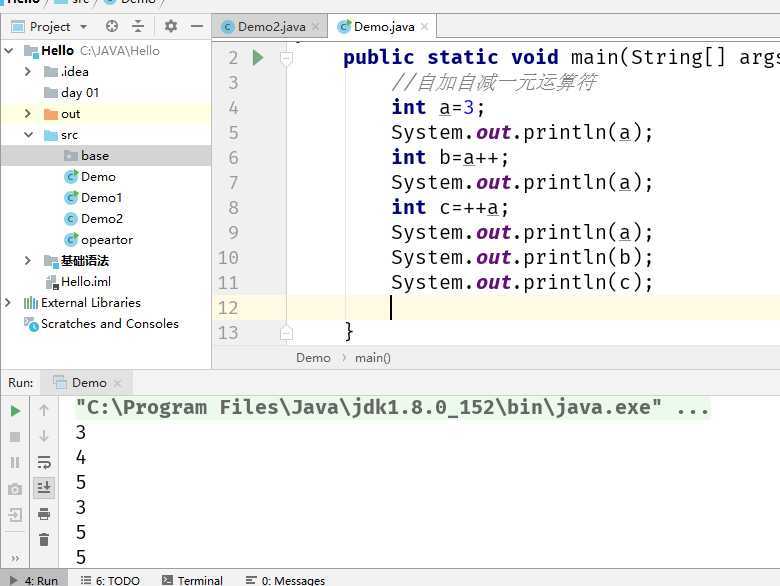Clear console with the trash icon
The height and width of the screenshot is (586, 780).
pos(44,539)
